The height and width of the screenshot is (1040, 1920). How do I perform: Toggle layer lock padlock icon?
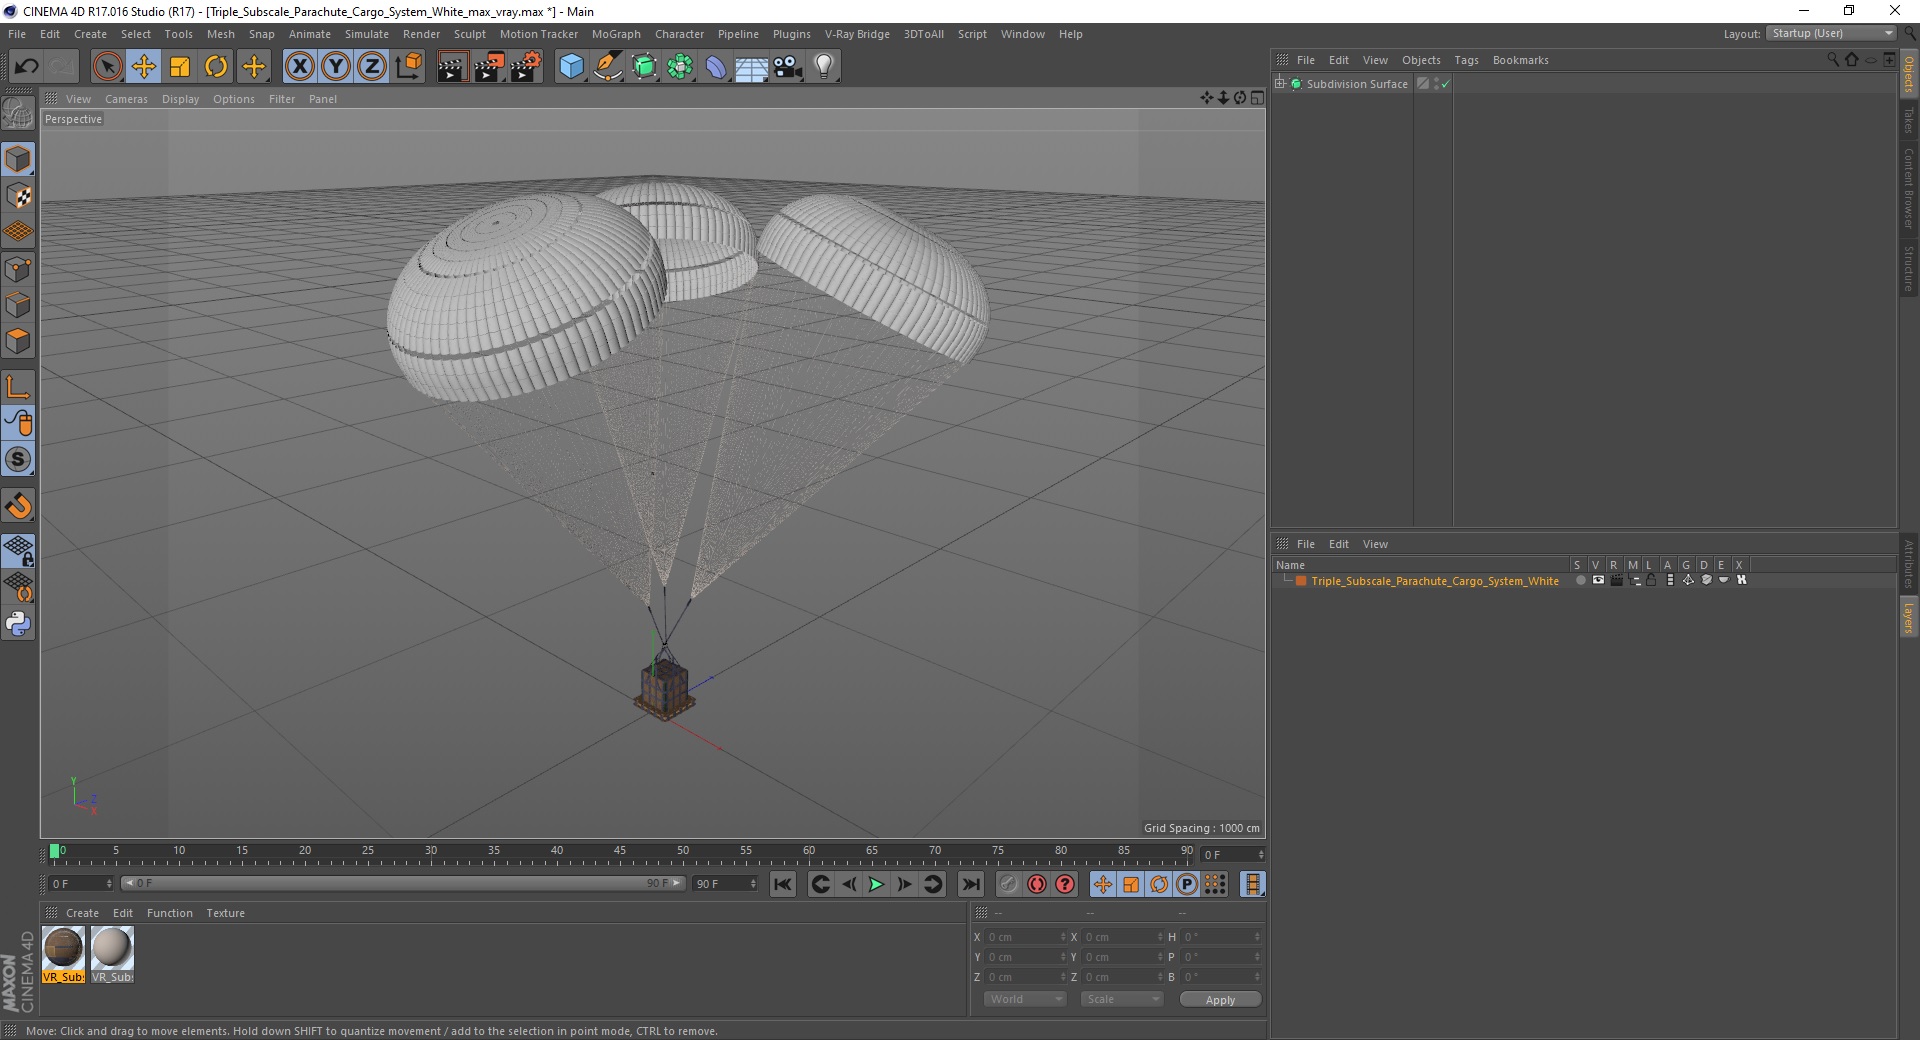[1652, 580]
